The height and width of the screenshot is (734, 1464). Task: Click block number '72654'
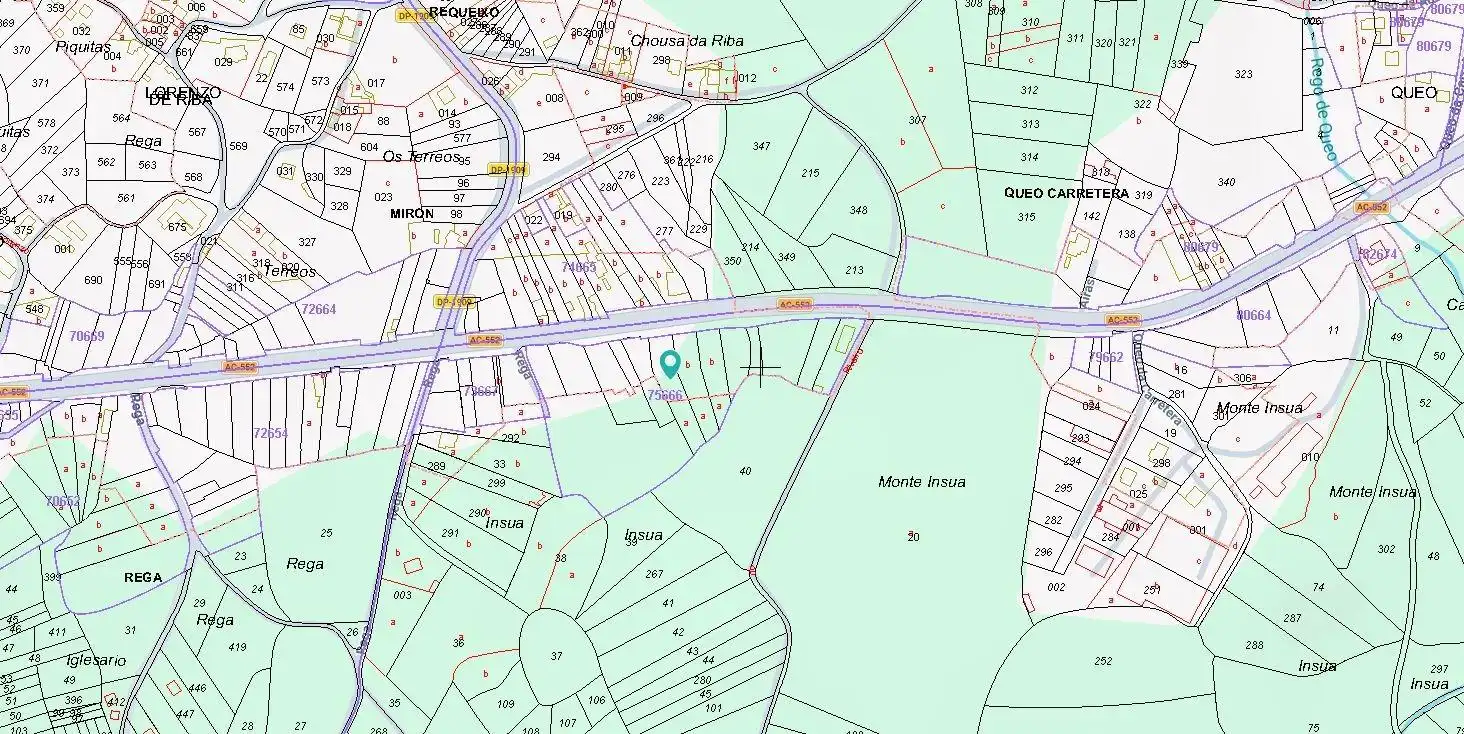270,433
